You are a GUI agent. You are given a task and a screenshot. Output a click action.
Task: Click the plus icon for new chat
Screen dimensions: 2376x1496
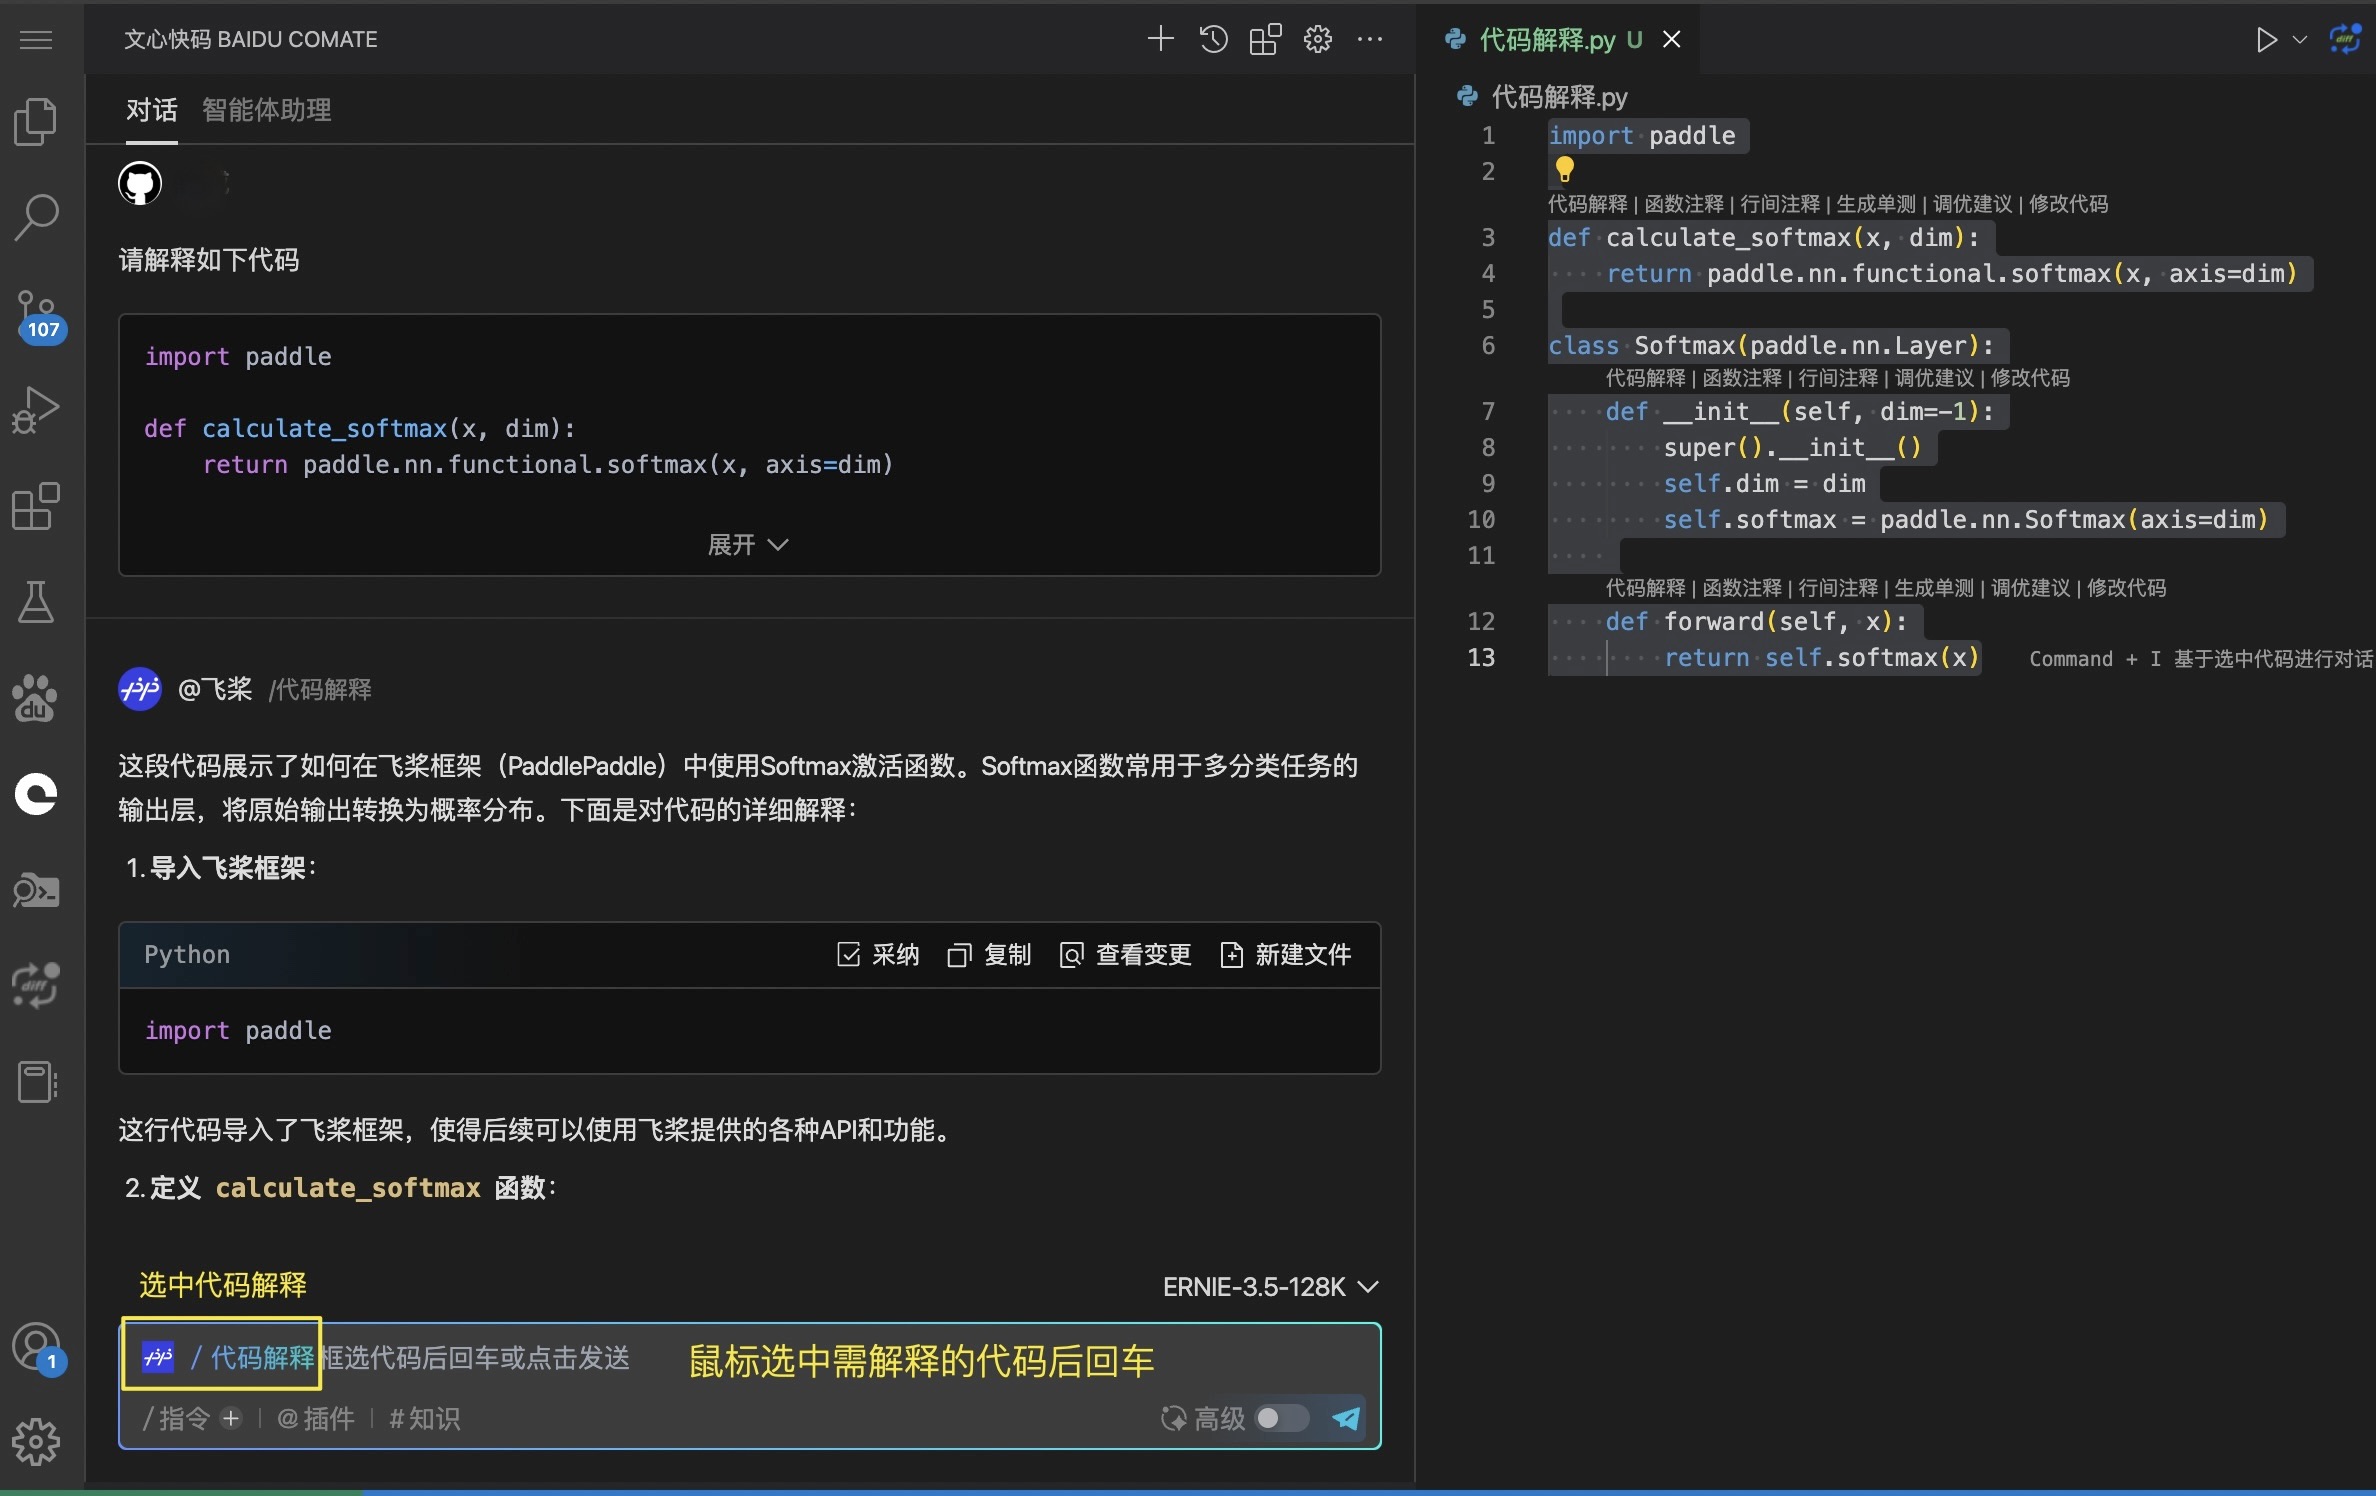[1160, 40]
